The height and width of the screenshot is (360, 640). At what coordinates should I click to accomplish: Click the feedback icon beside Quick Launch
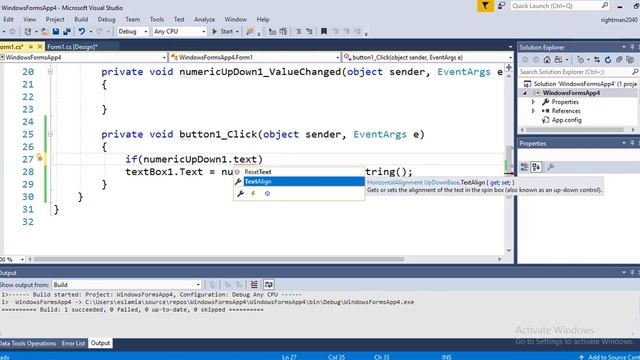[501, 6]
